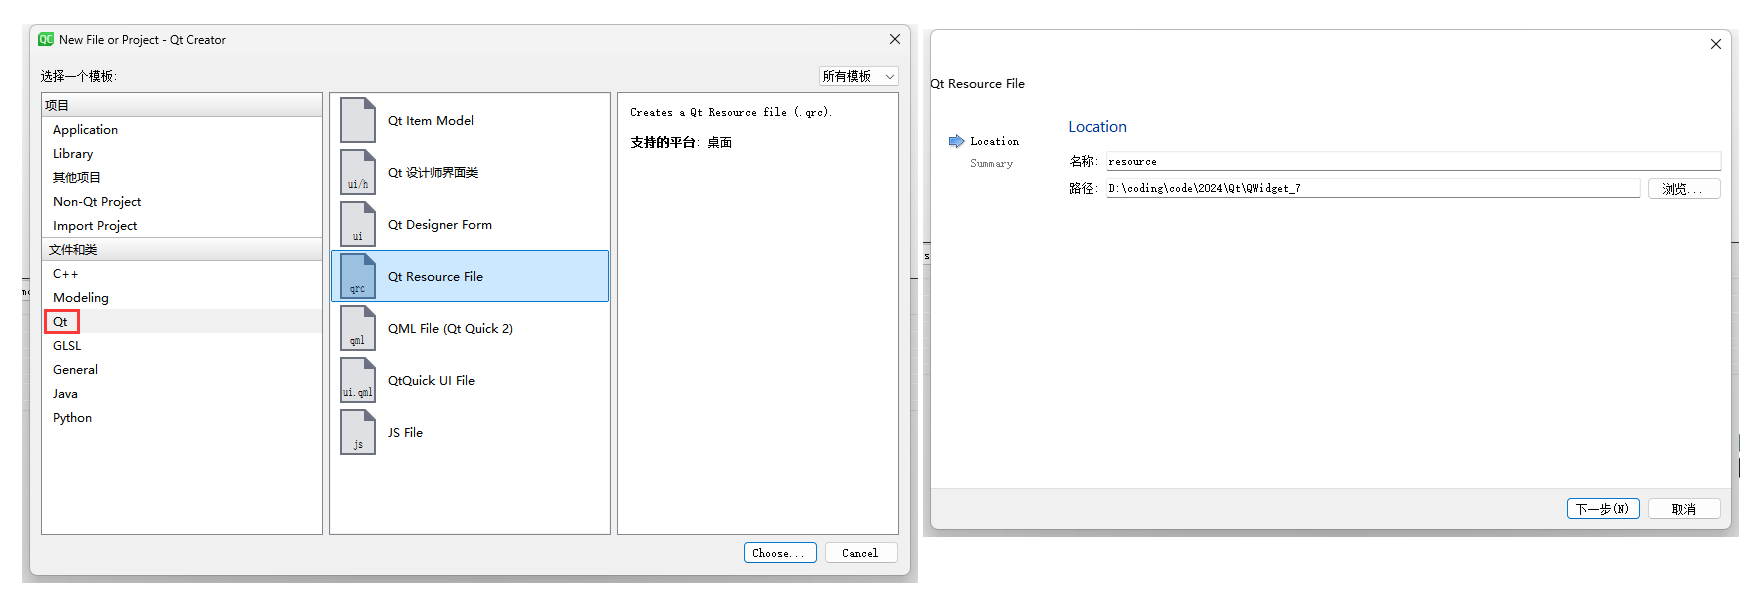Click the 项目 section header

182,105
